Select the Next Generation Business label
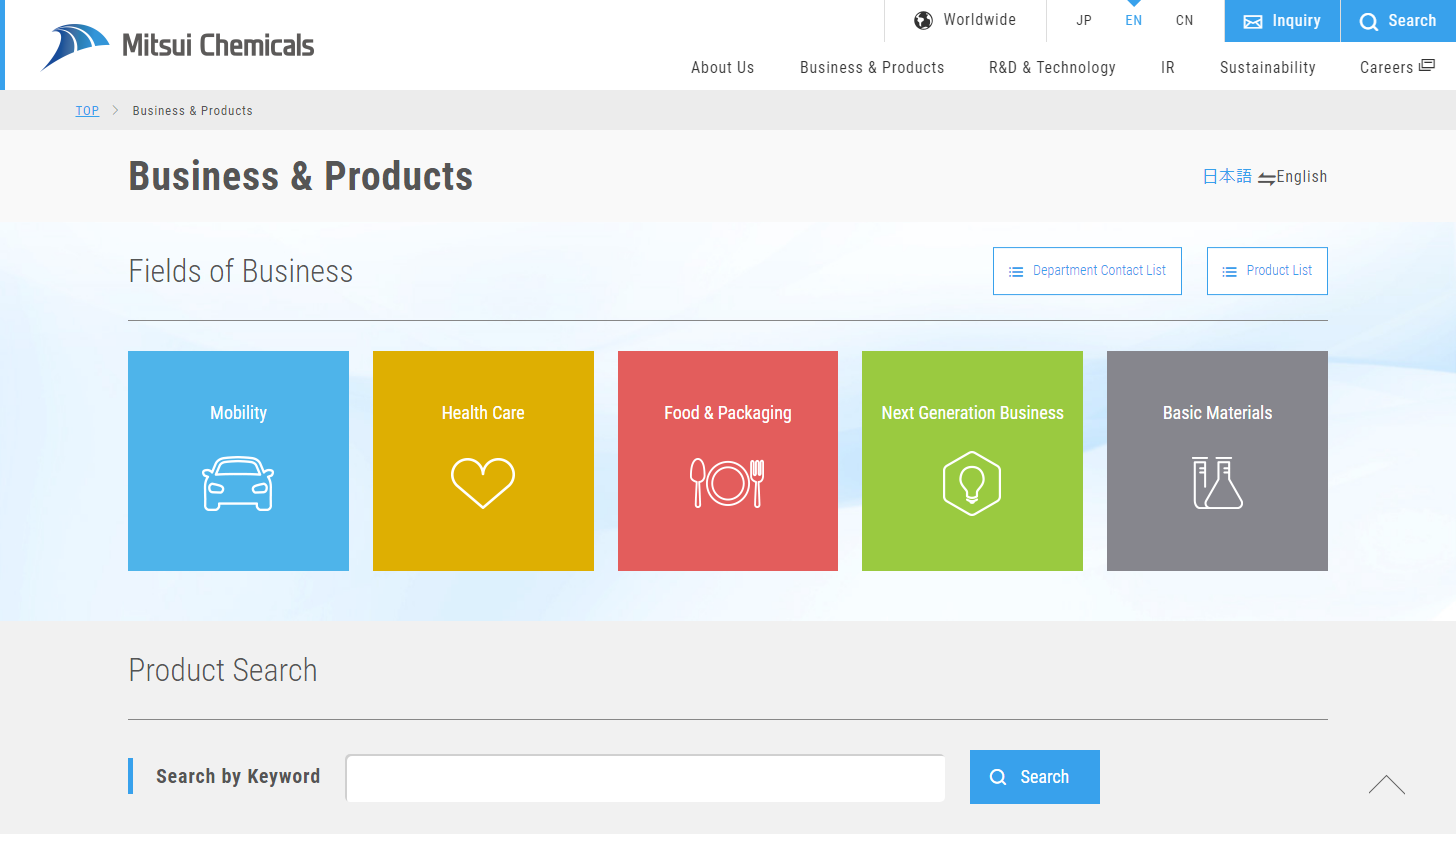 972,413
